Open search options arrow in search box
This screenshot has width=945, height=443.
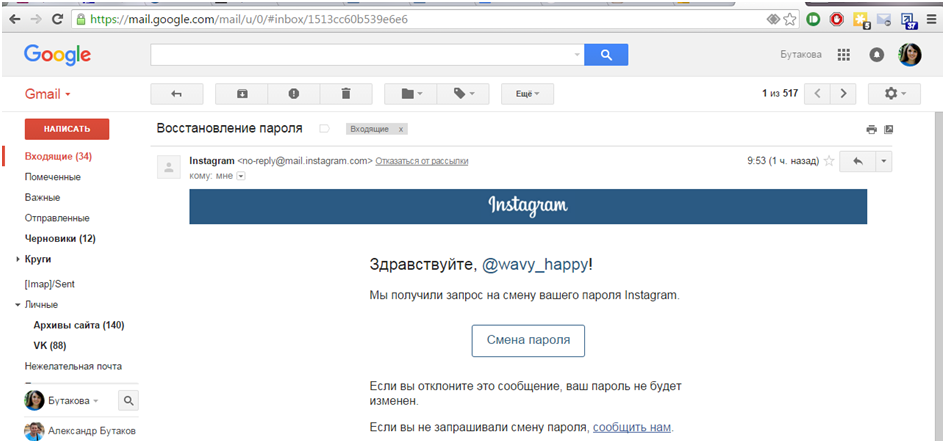577,55
